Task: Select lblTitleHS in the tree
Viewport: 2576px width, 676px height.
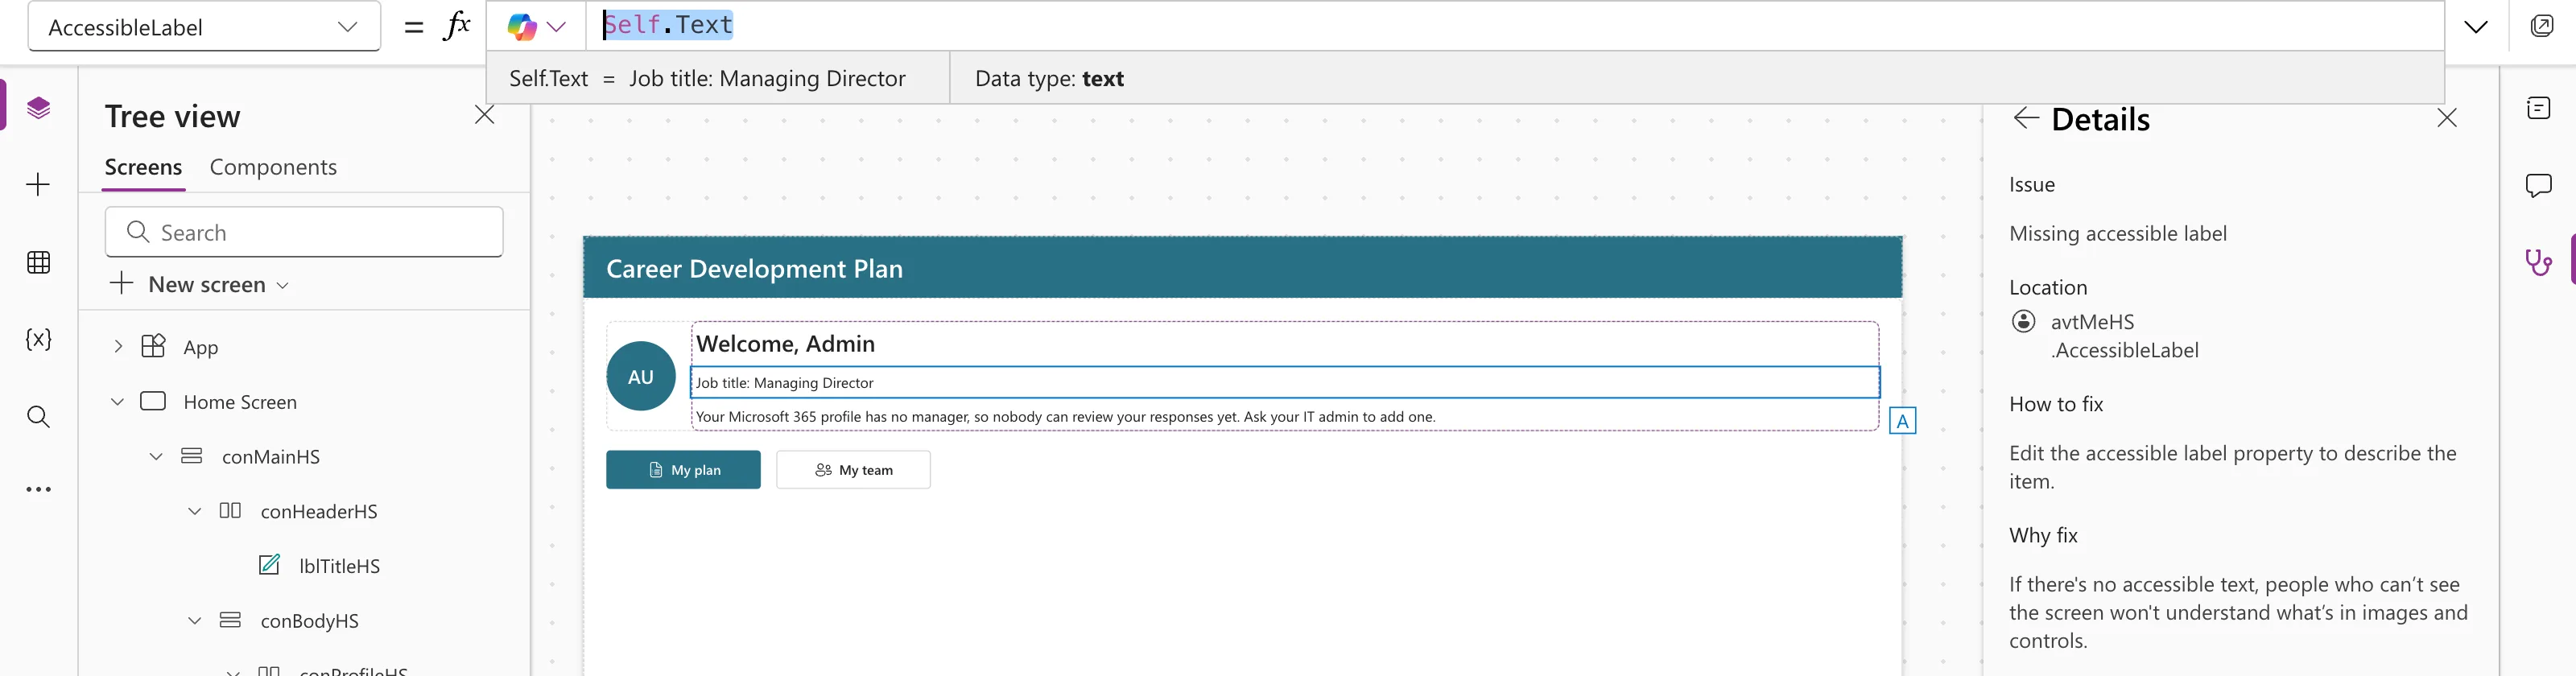Action: click(339, 566)
